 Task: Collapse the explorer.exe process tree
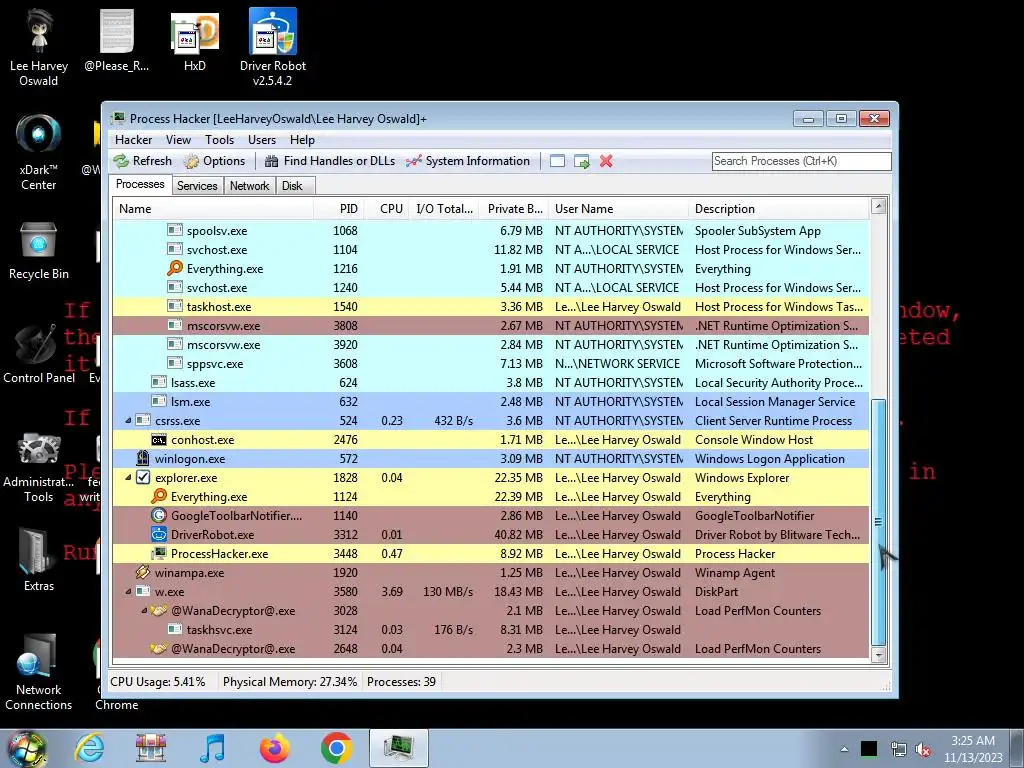(128, 477)
